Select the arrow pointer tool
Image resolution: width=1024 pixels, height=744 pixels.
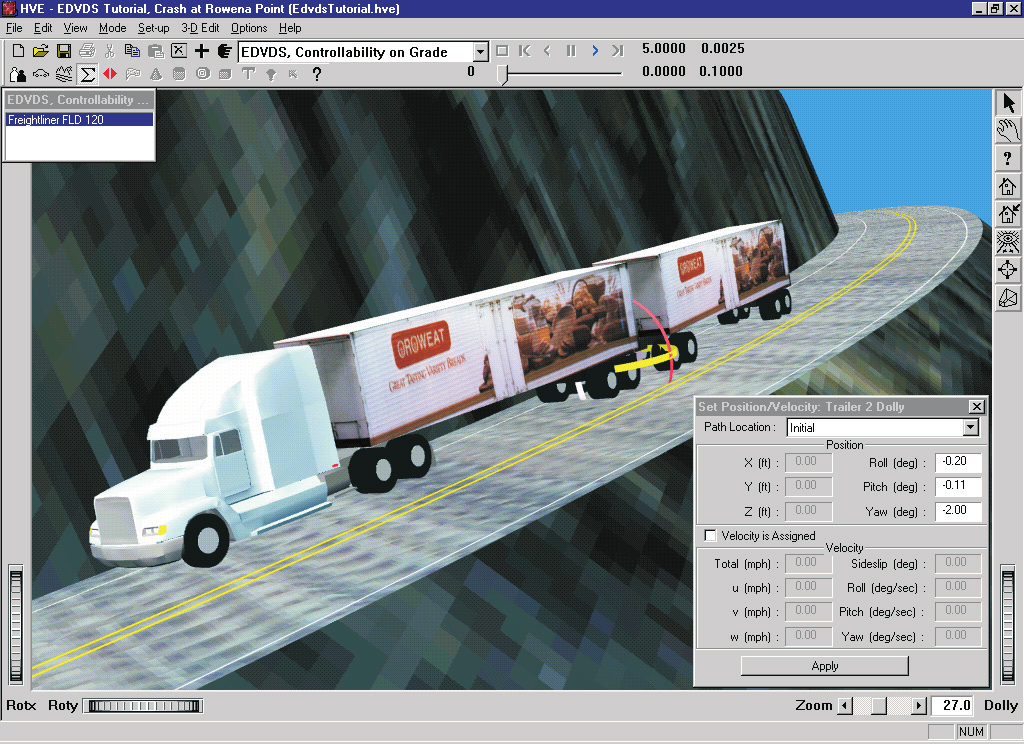point(1008,104)
